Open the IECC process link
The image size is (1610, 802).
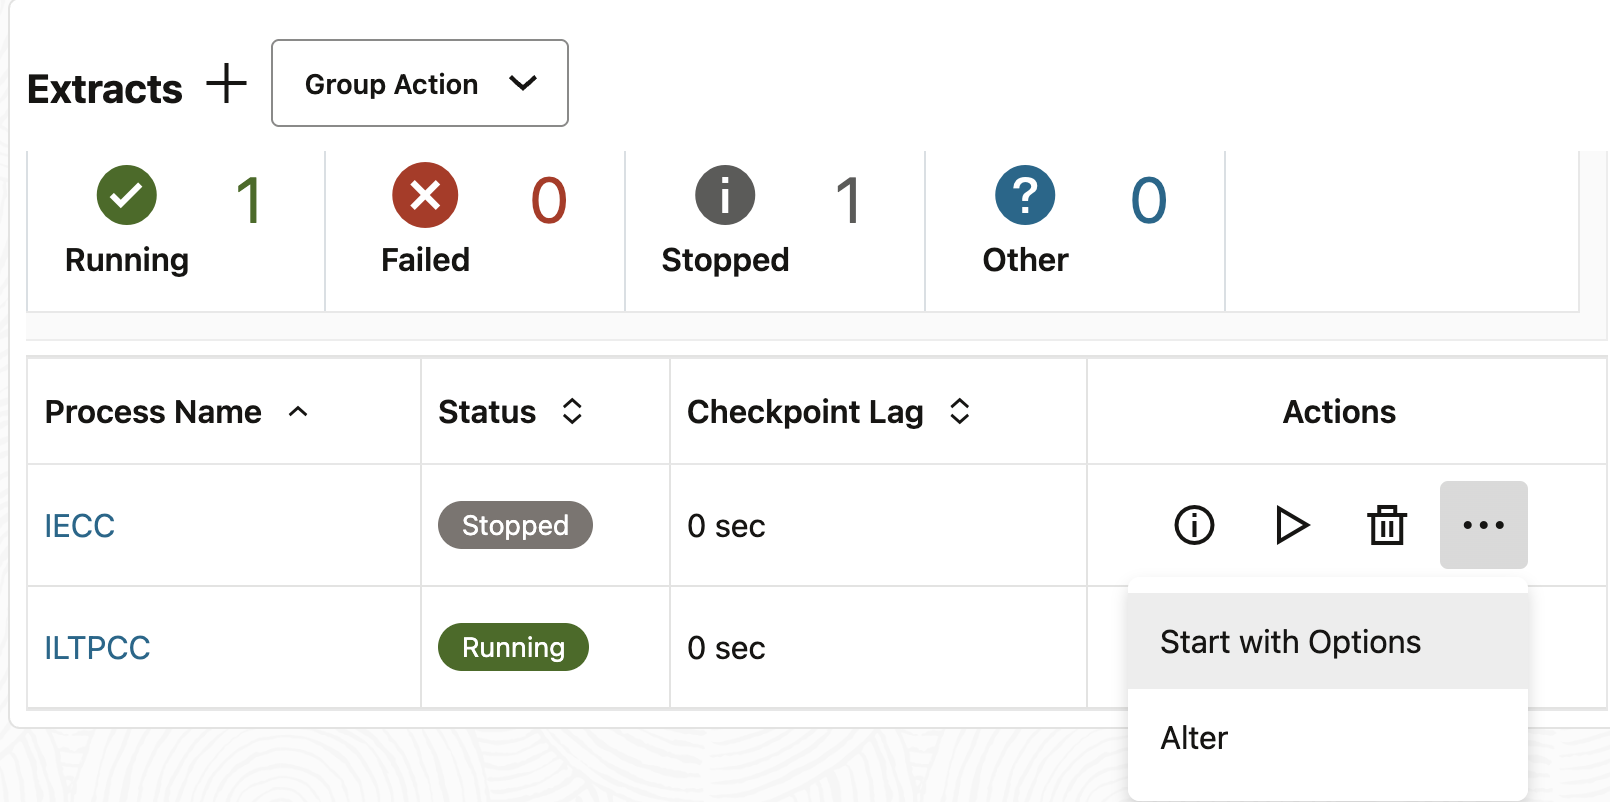79,525
